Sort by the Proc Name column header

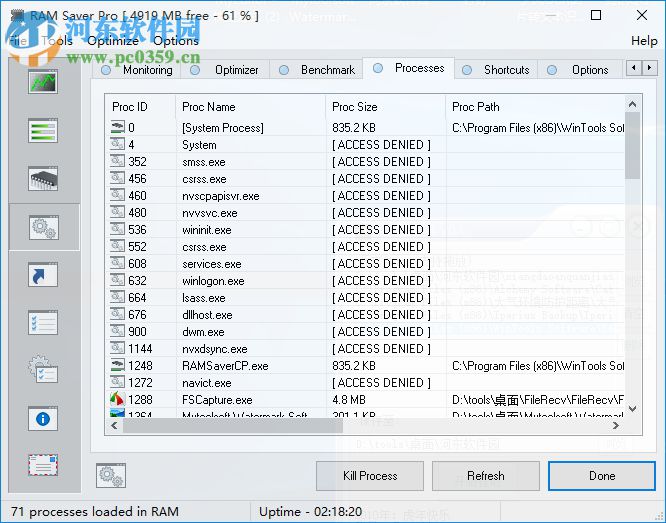(251, 107)
